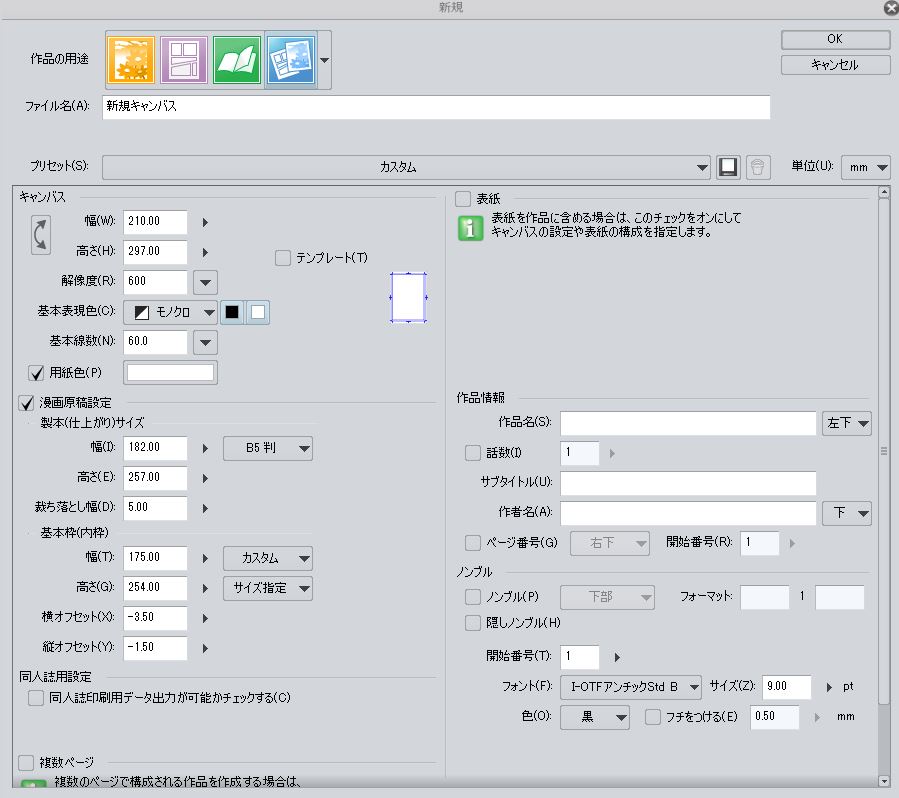Click the 用紙色 paper color swatch
This screenshot has height=798, width=899.
170,373
